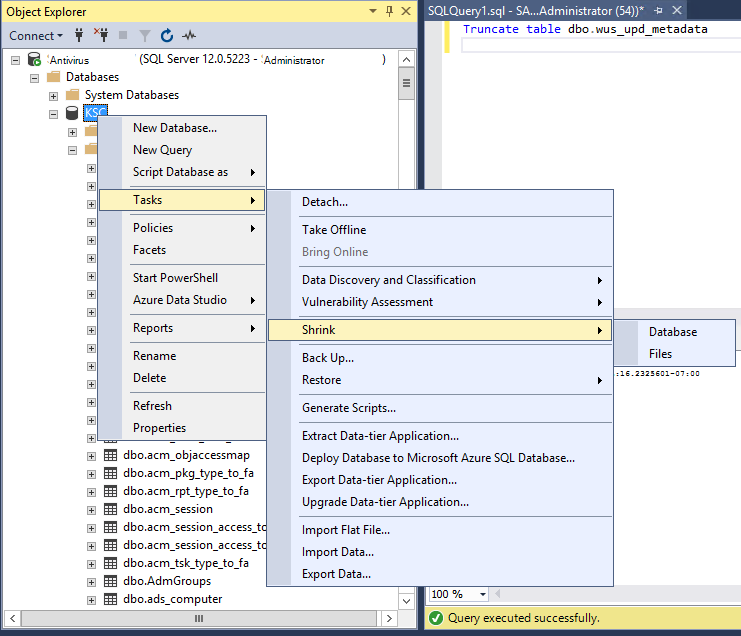Open the Restore submenu
This screenshot has width=741, height=636.
coord(440,380)
